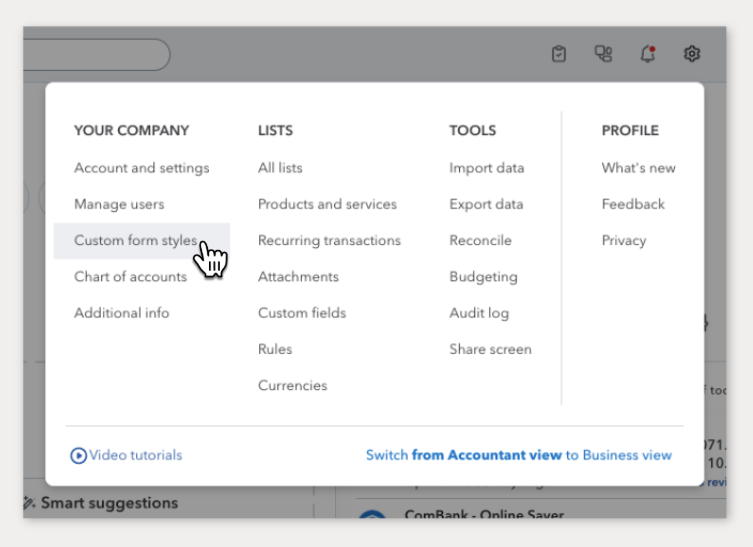The width and height of the screenshot is (753, 547).
Task: Select Currencies in Lists column
Action: (x=292, y=385)
